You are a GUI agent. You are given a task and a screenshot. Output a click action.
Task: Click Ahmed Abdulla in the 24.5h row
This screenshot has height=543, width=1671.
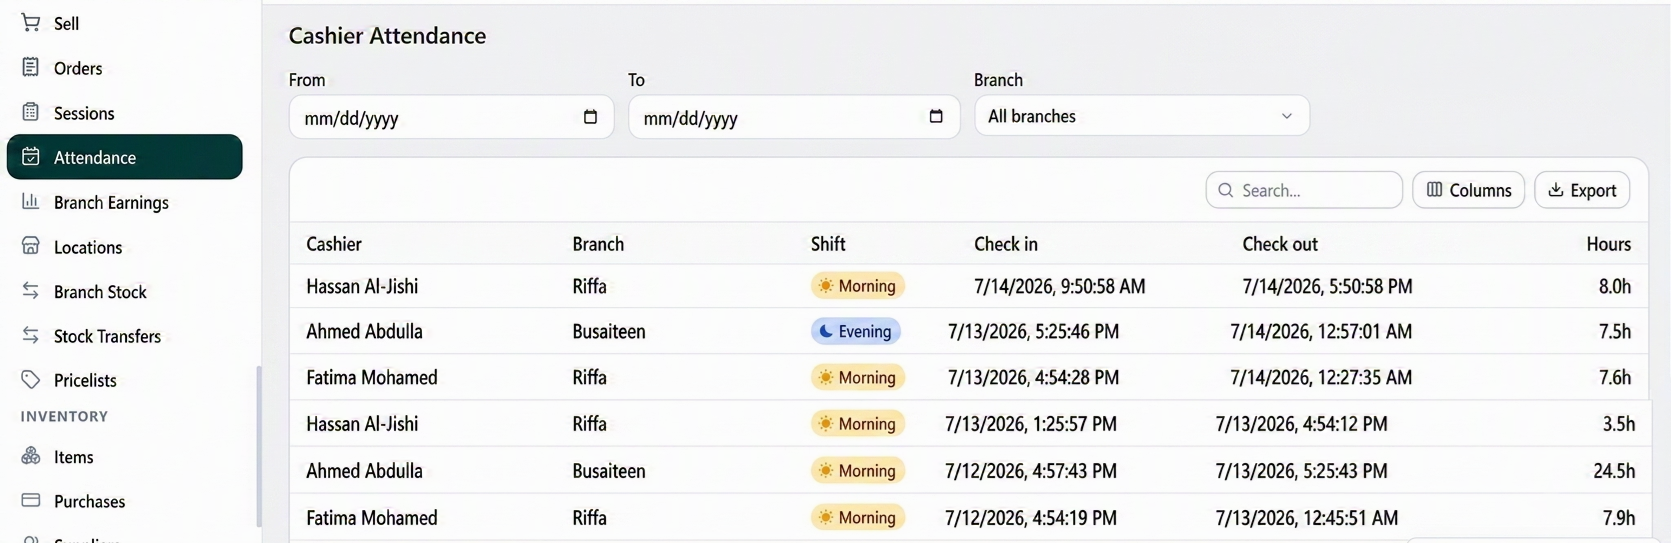(x=364, y=470)
